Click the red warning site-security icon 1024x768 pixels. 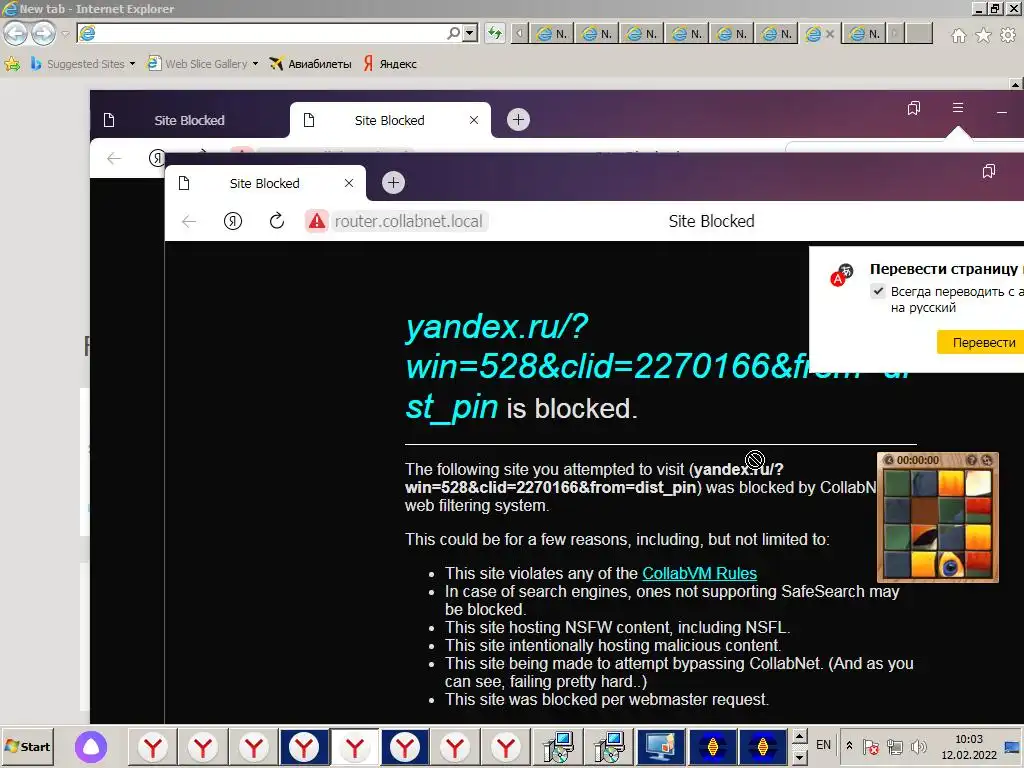(317, 221)
